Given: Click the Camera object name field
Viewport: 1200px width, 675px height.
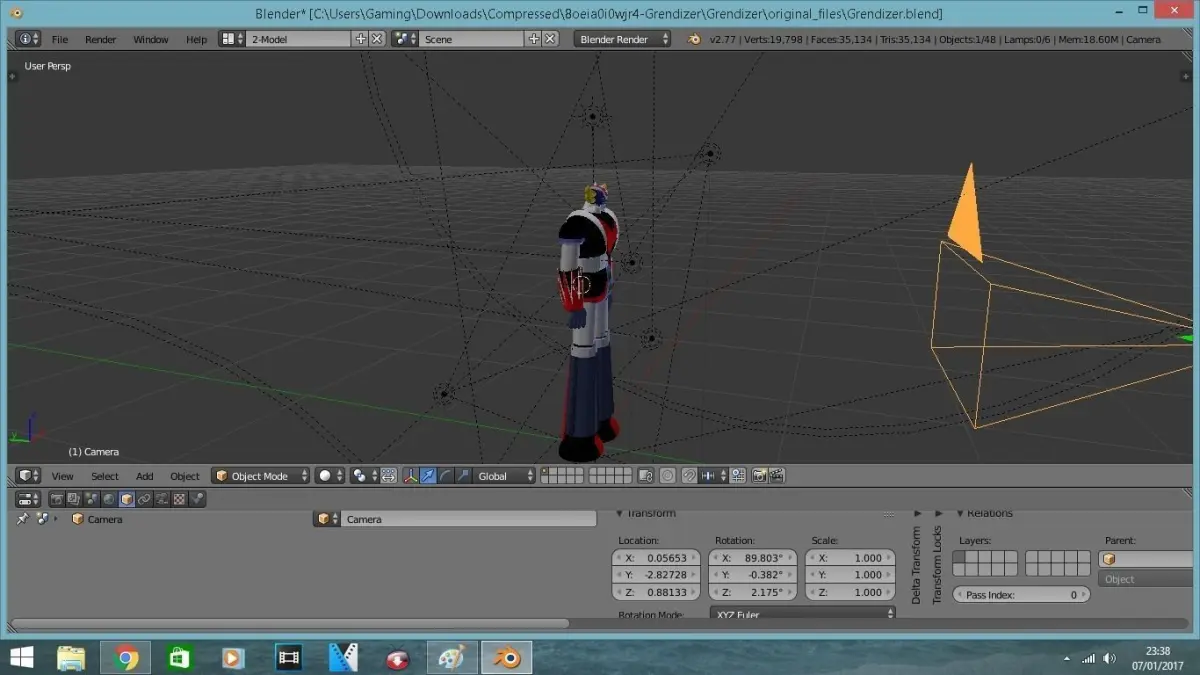Looking at the screenshot, I should (469, 519).
